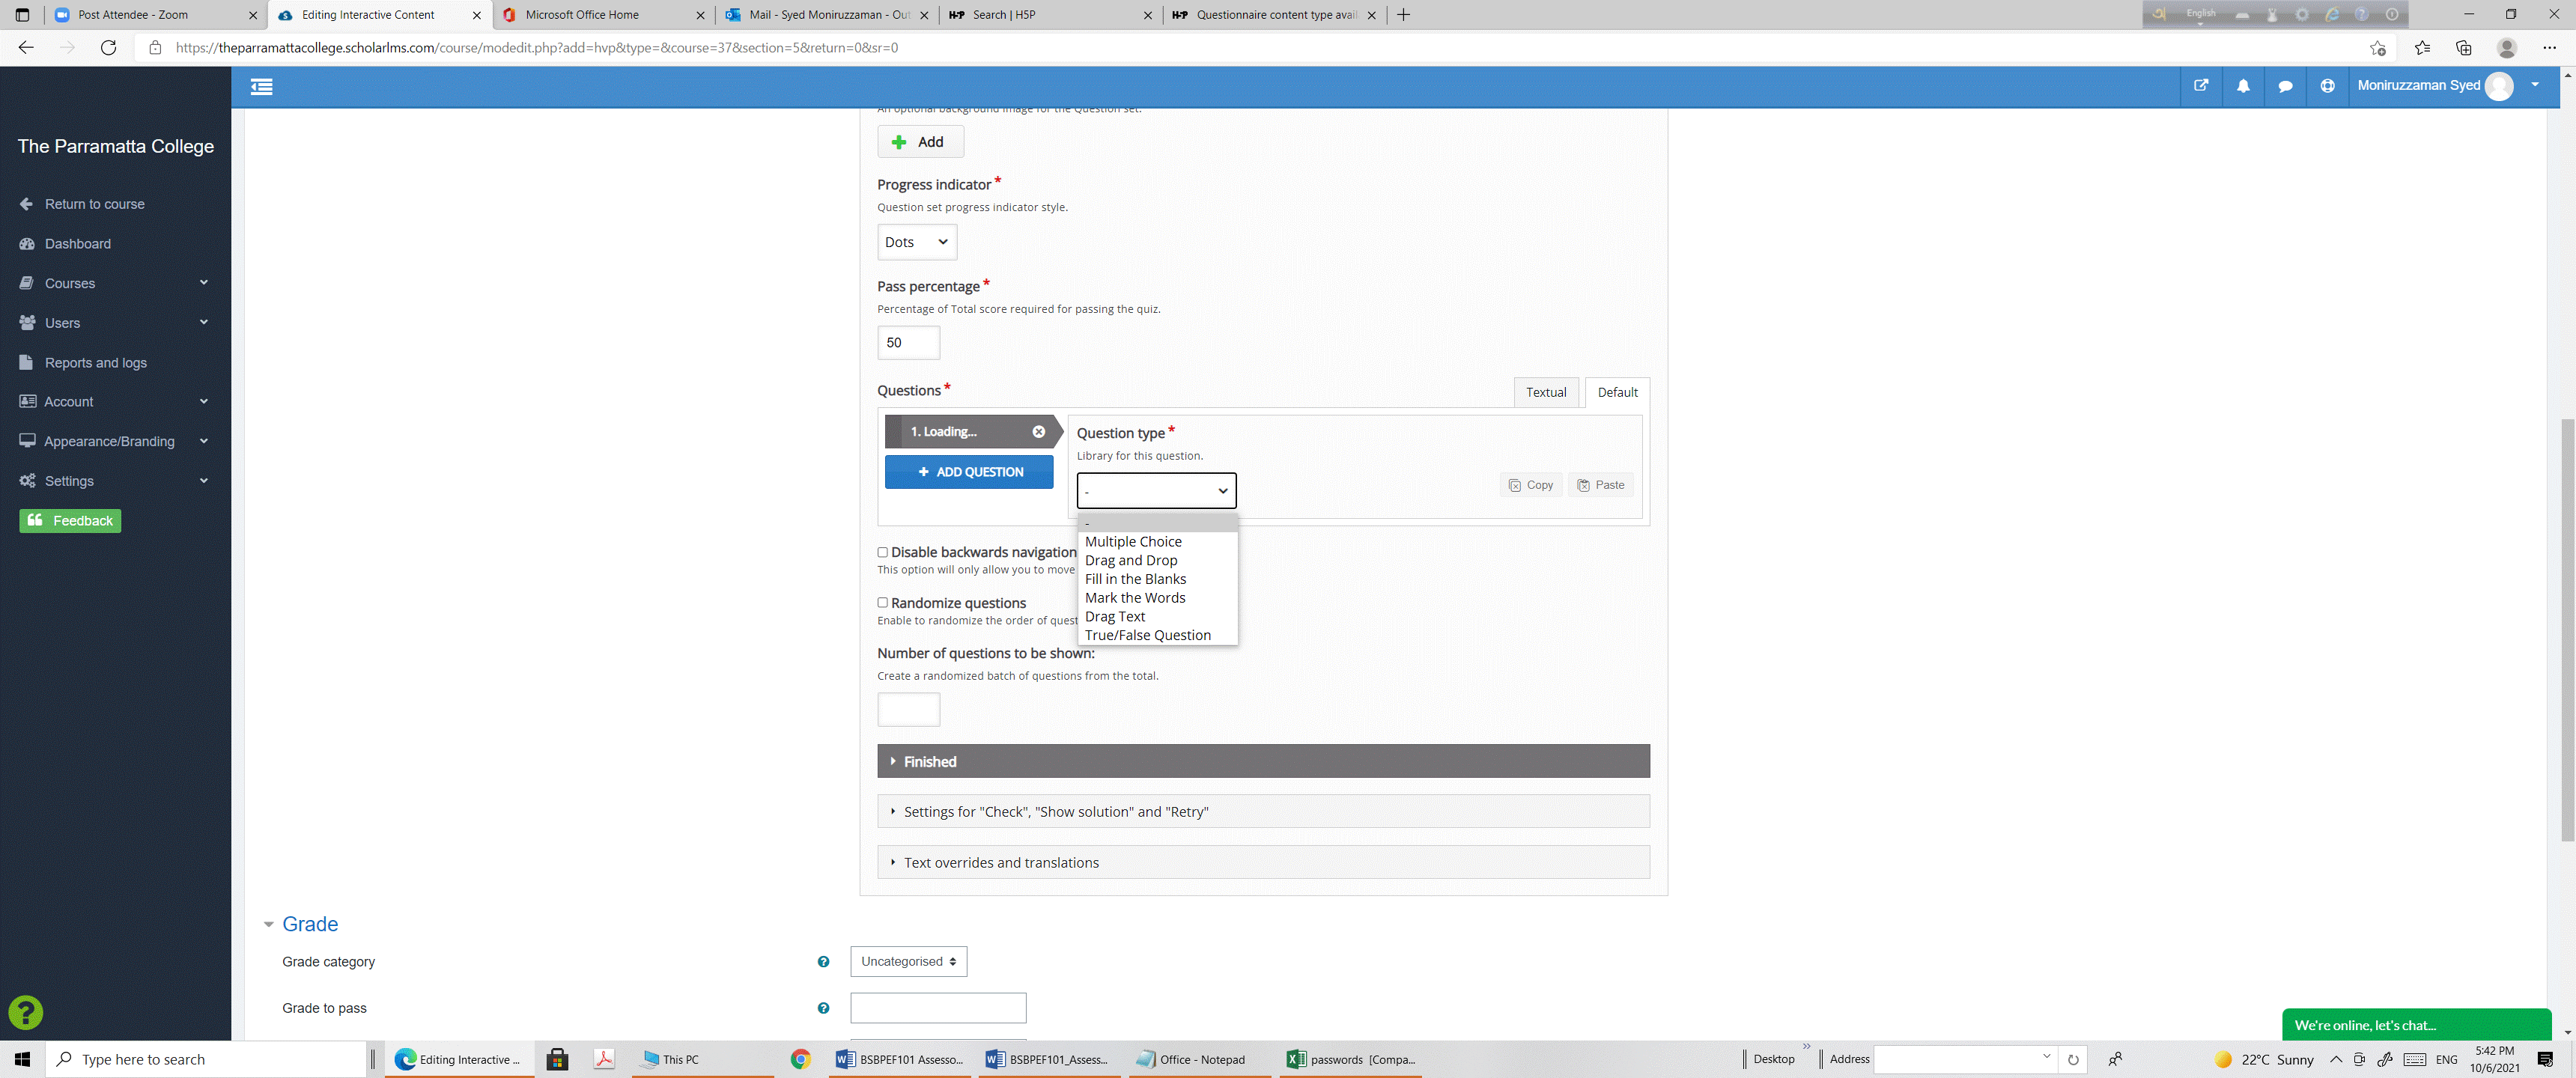This screenshot has width=2576, height=1078.
Task: Open the notifications bell icon
Action: coord(2243,86)
